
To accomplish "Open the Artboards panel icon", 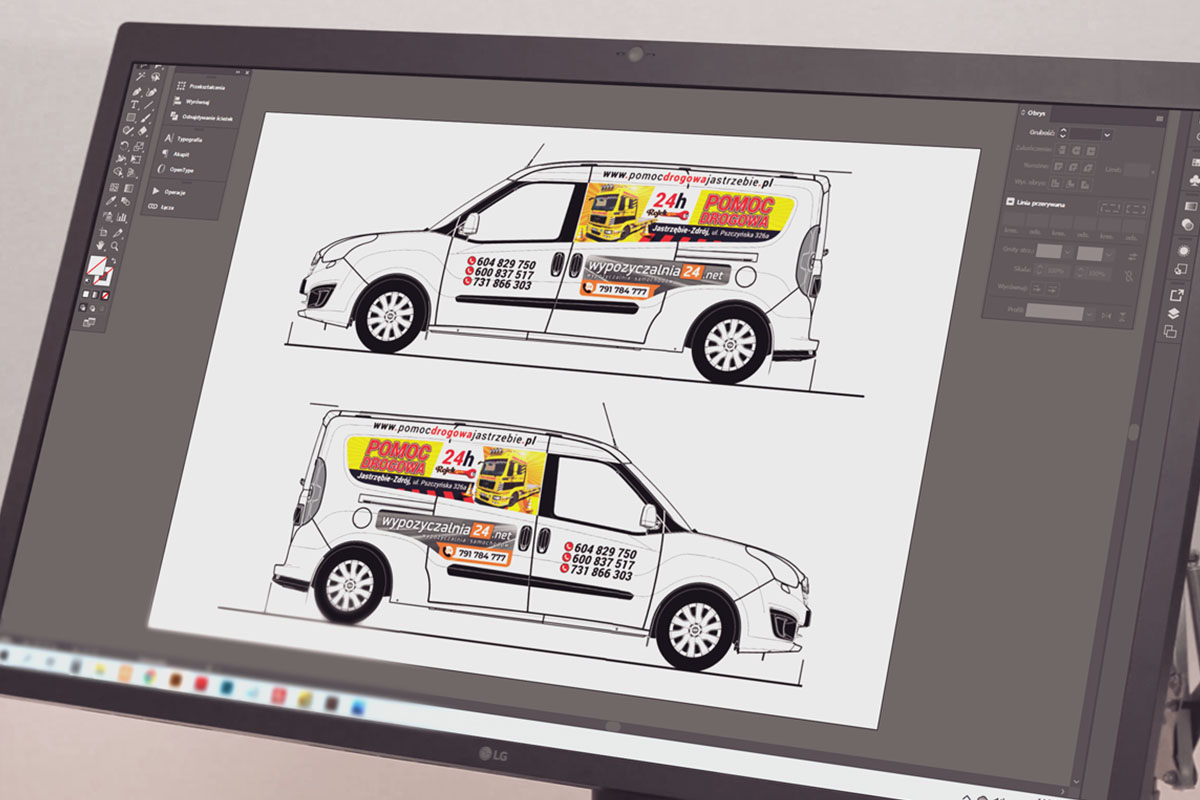I will (x=1171, y=332).
